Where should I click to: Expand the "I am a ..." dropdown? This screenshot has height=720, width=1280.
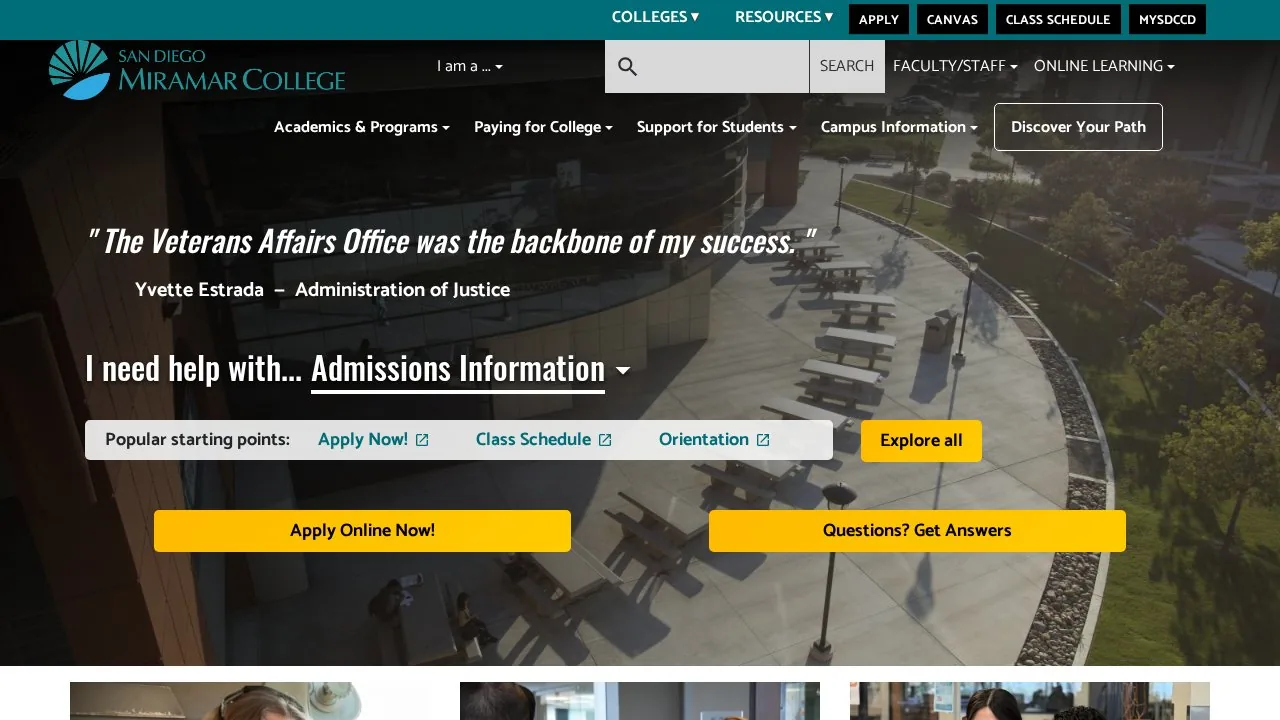click(x=470, y=66)
